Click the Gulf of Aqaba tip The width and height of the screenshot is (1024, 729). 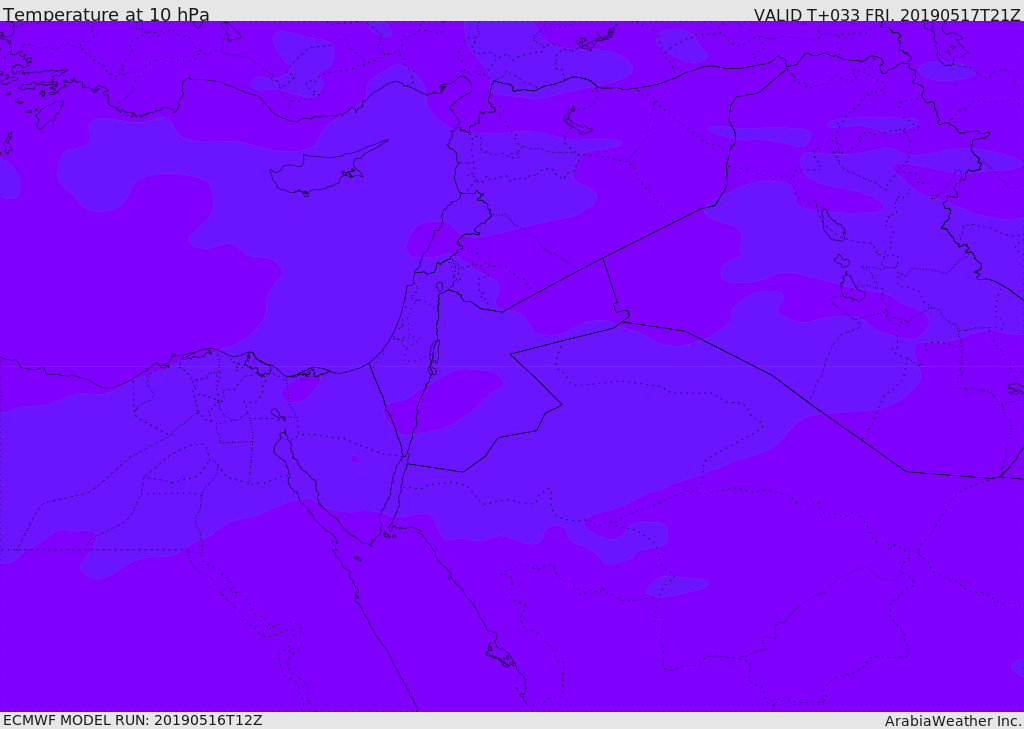[405, 455]
